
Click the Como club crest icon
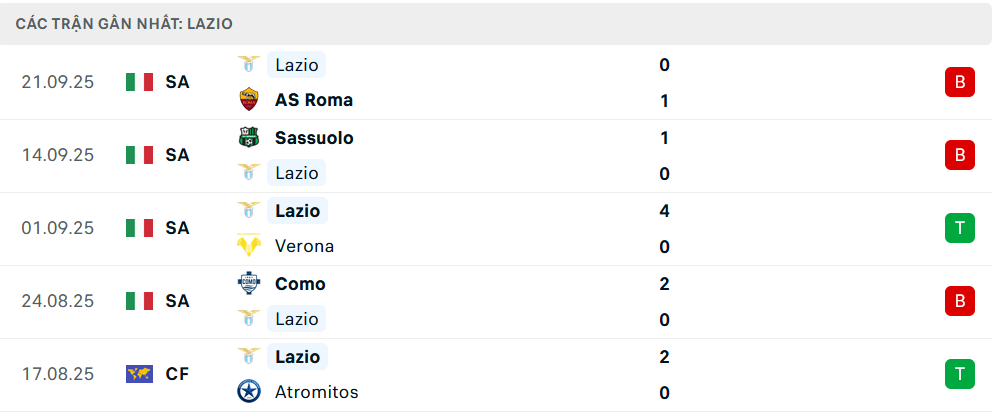pyautogui.click(x=248, y=284)
